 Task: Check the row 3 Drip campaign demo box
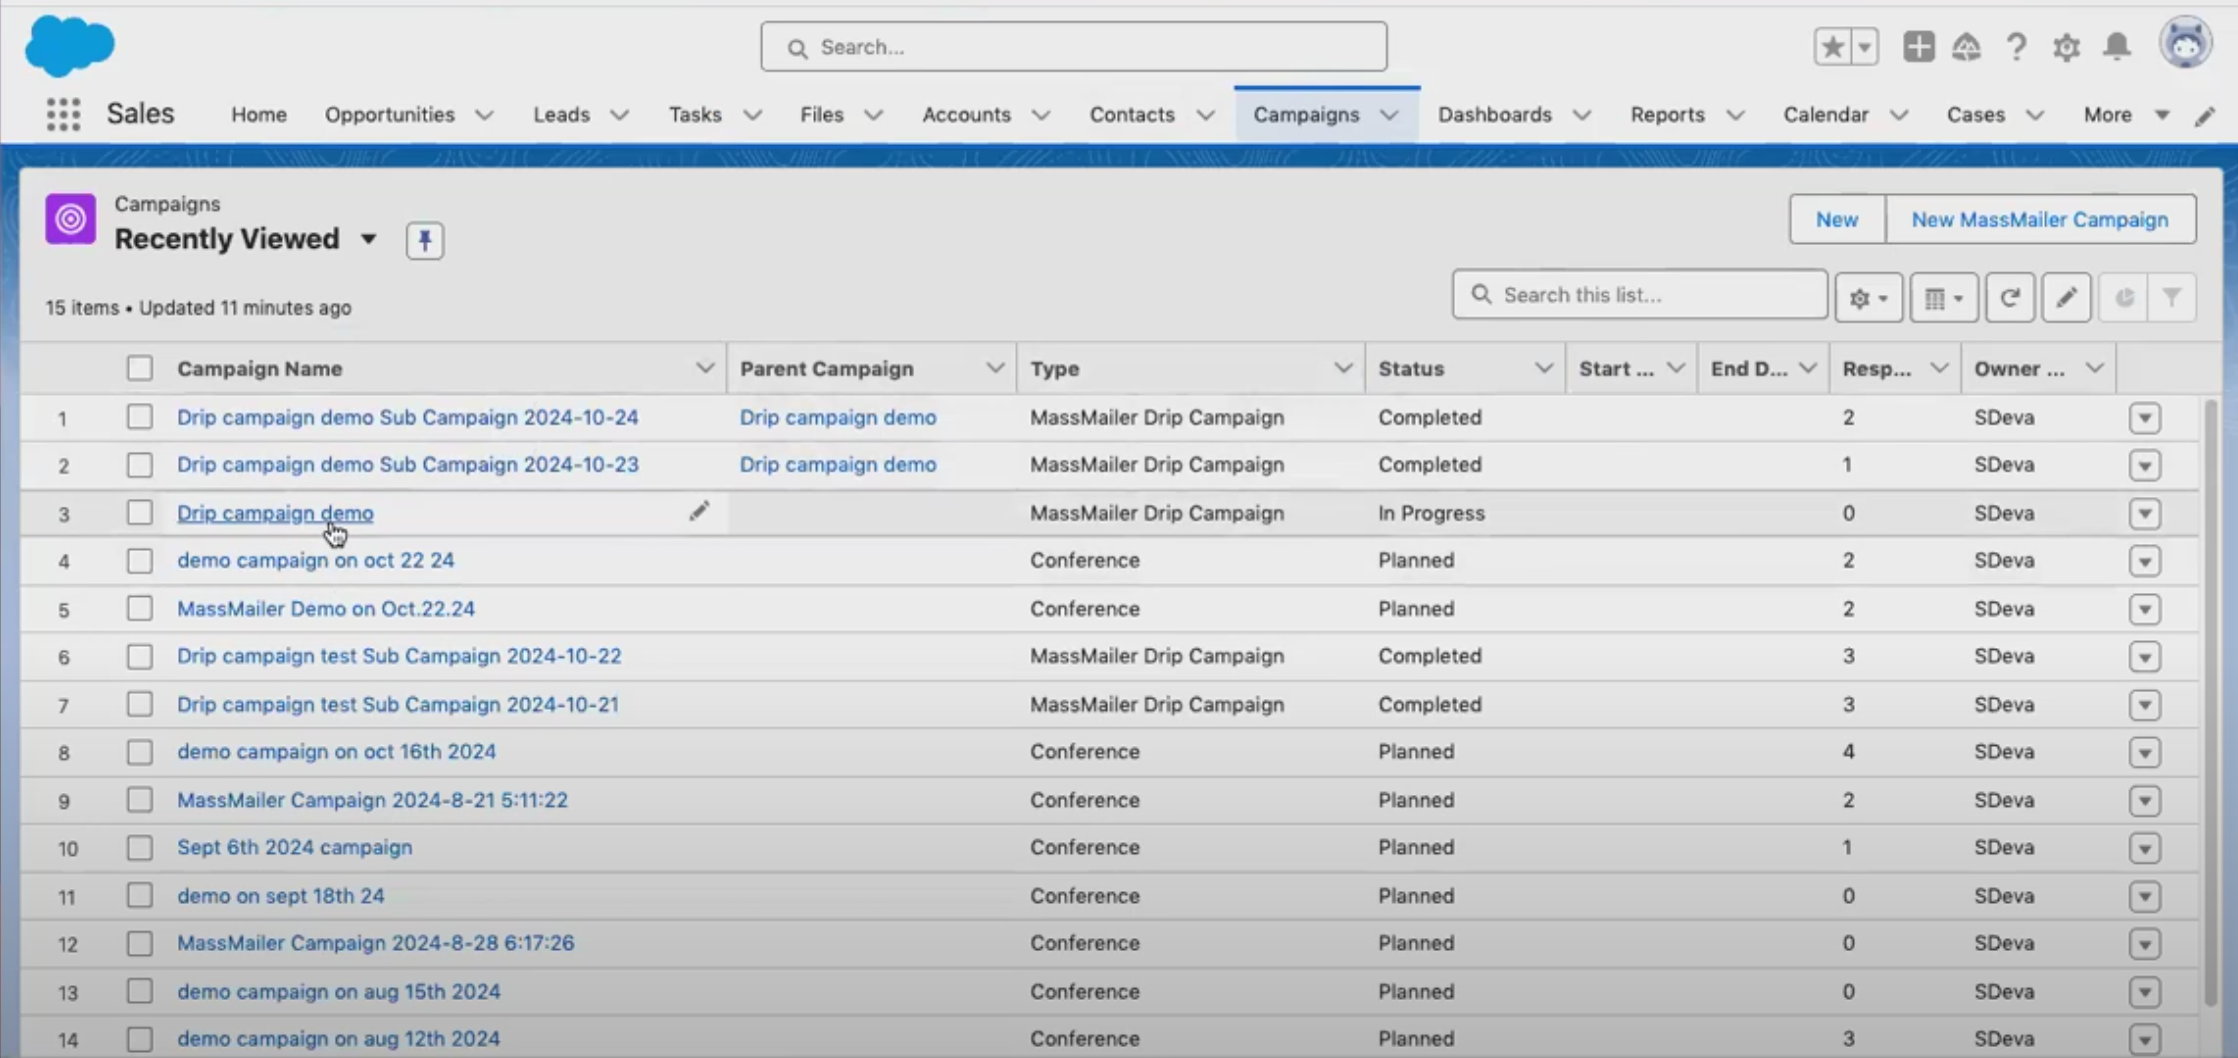click(x=140, y=513)
